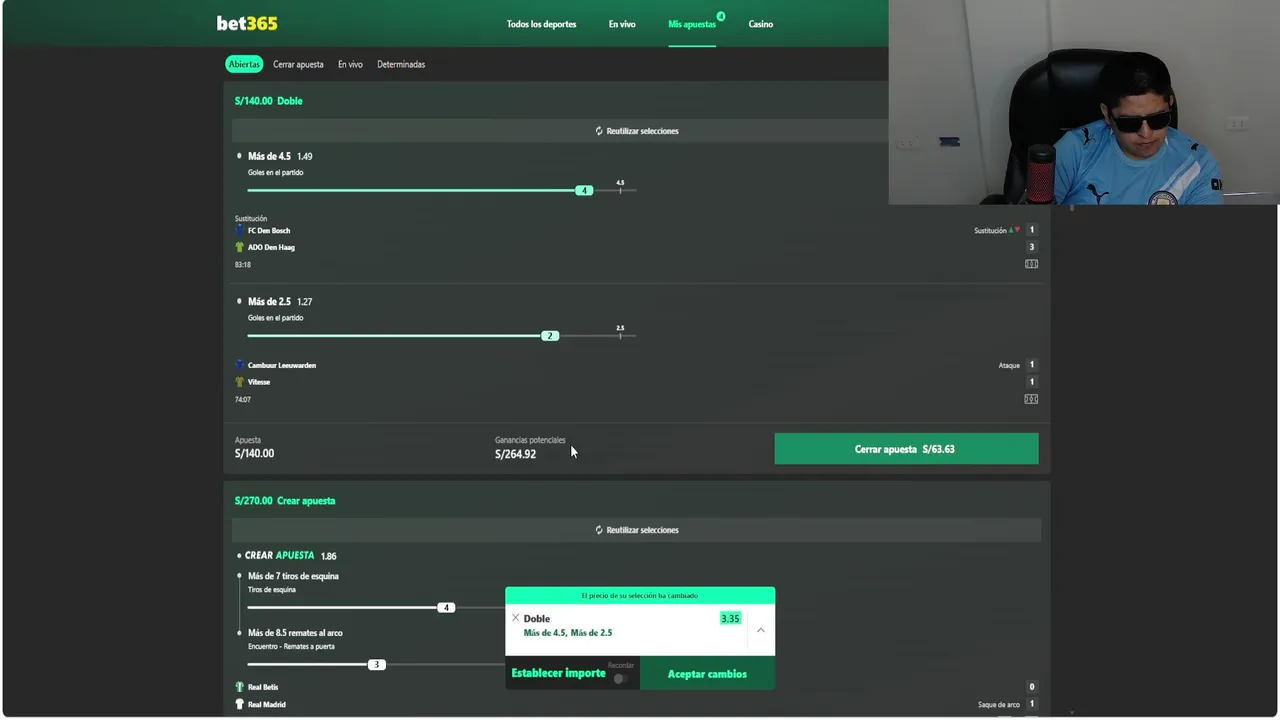Click Más de 7 tiros de esquina

pos(293,576)
